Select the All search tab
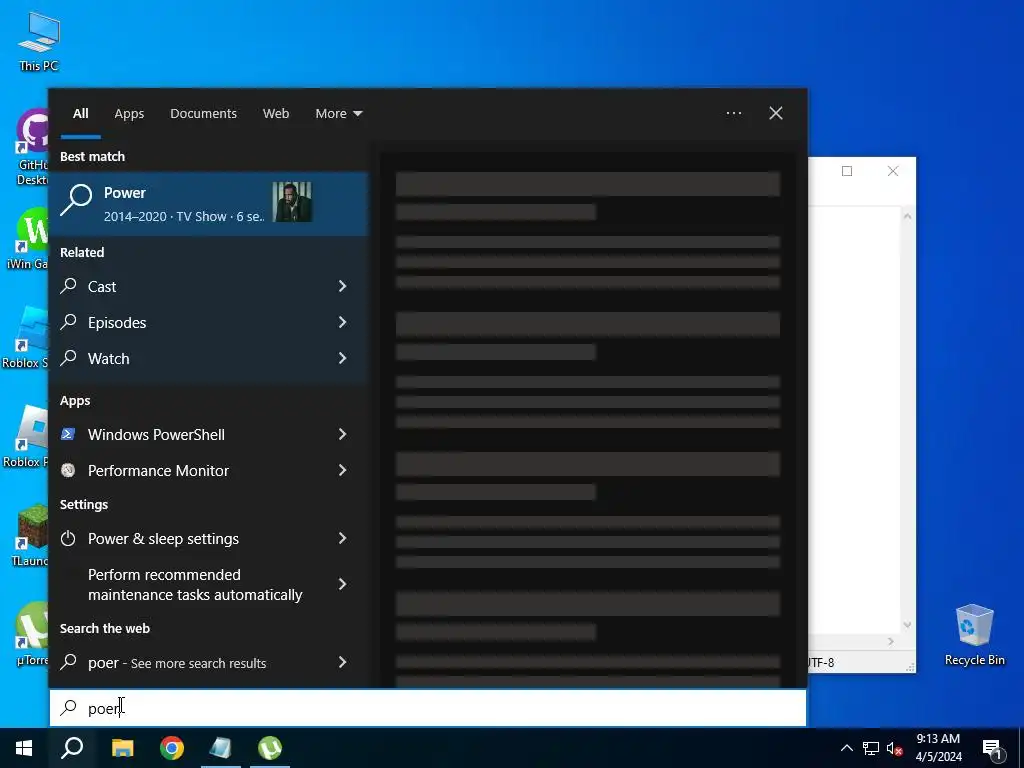The height and width of the screenshot is (768, 1024). tap(80, 114)
